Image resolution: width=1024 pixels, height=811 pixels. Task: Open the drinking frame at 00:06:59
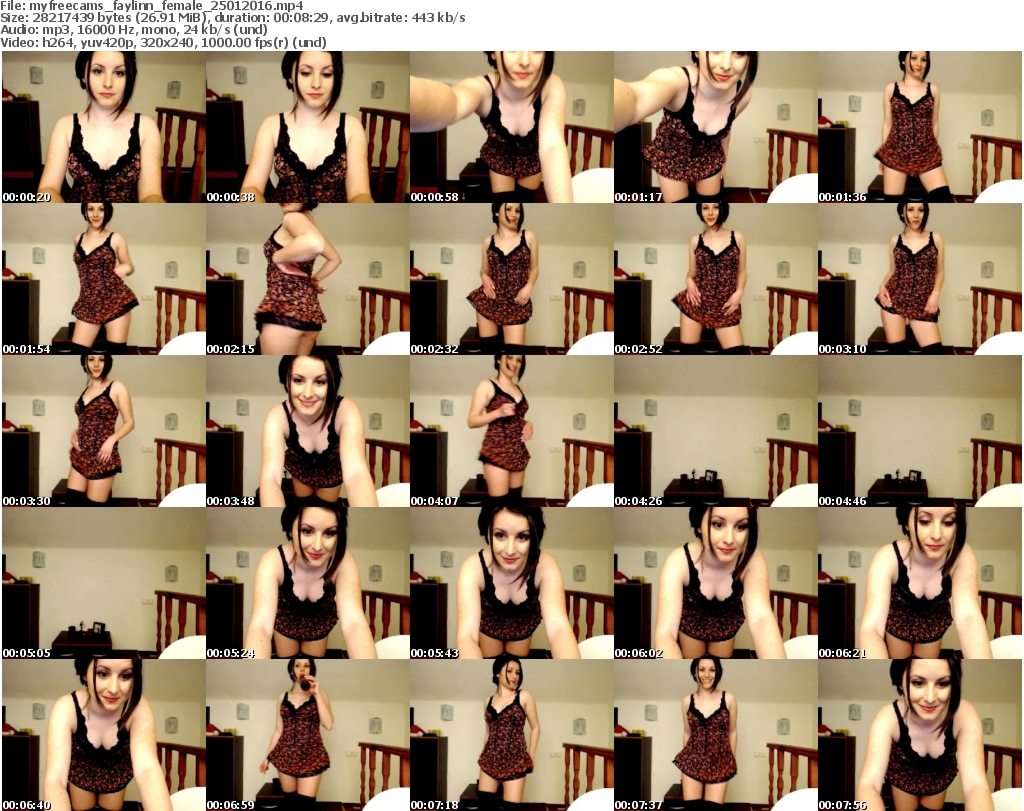308,735
